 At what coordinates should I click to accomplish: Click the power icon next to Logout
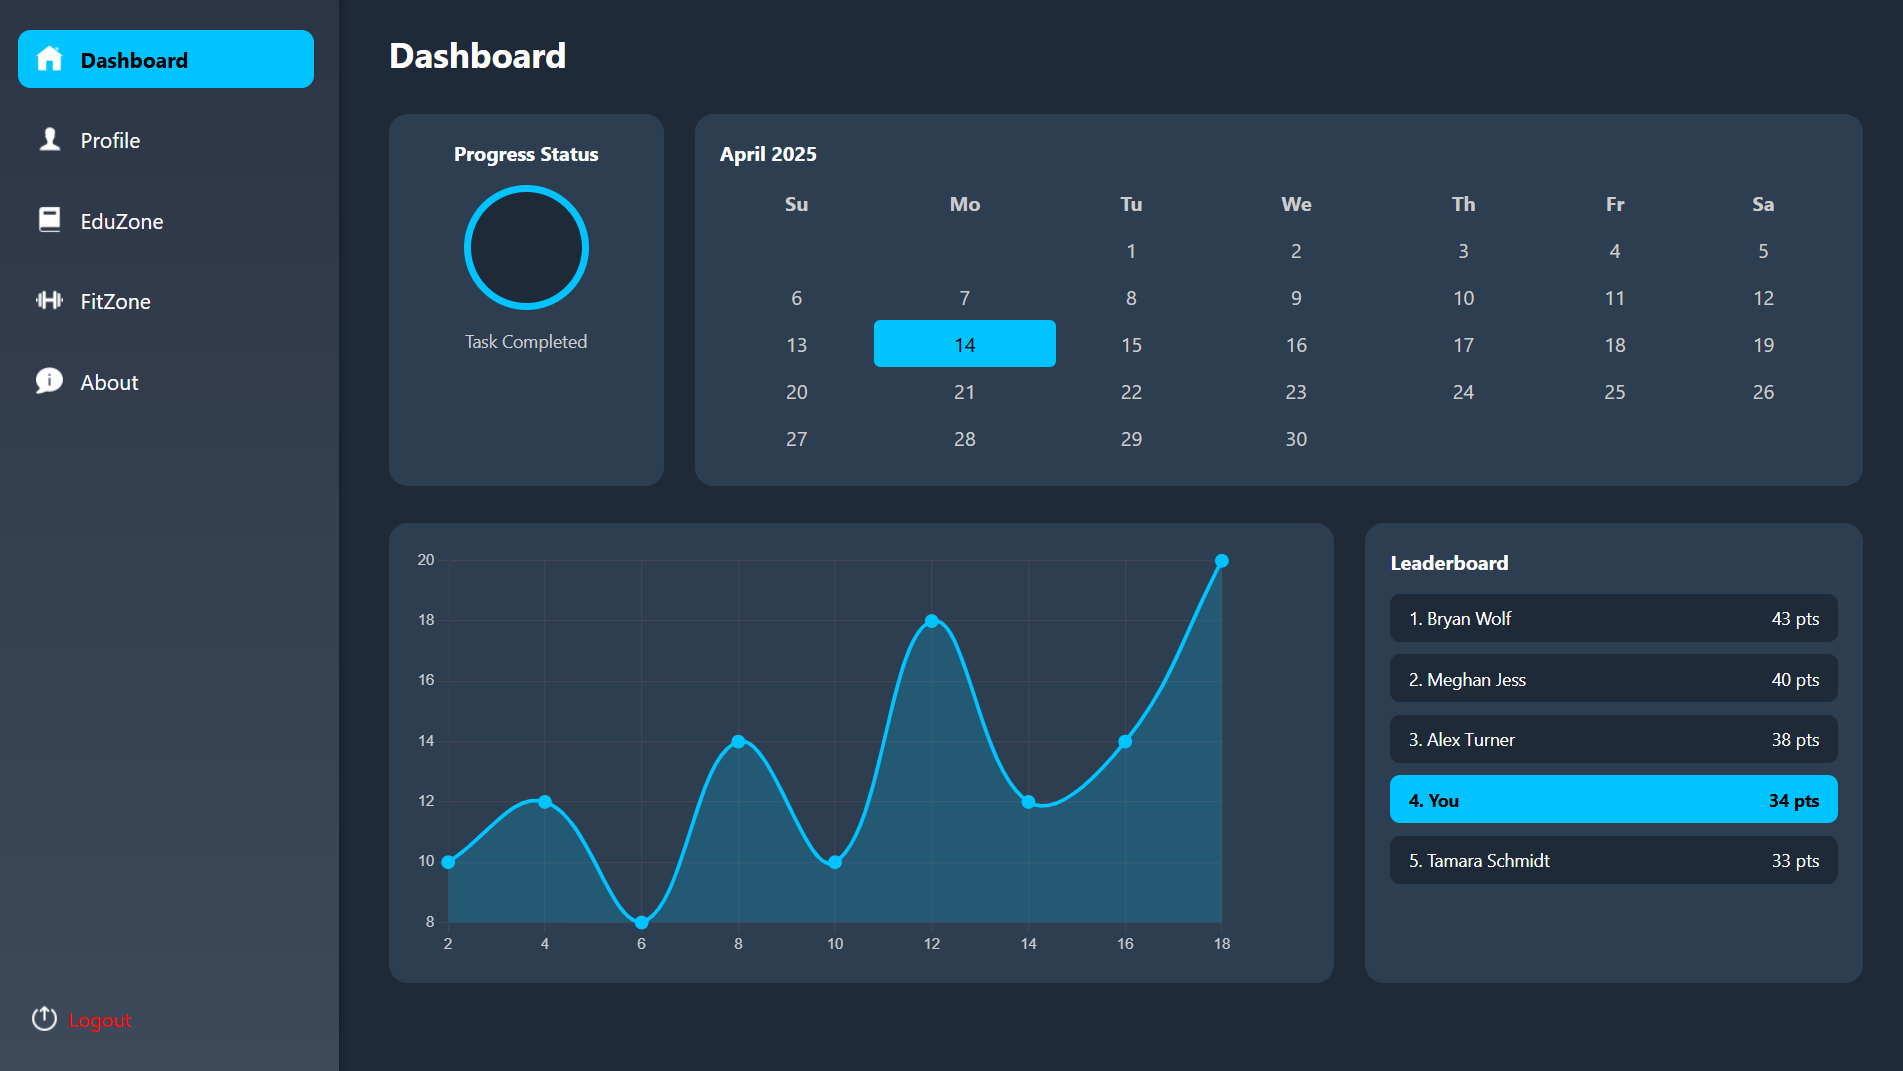[44, 1018]
